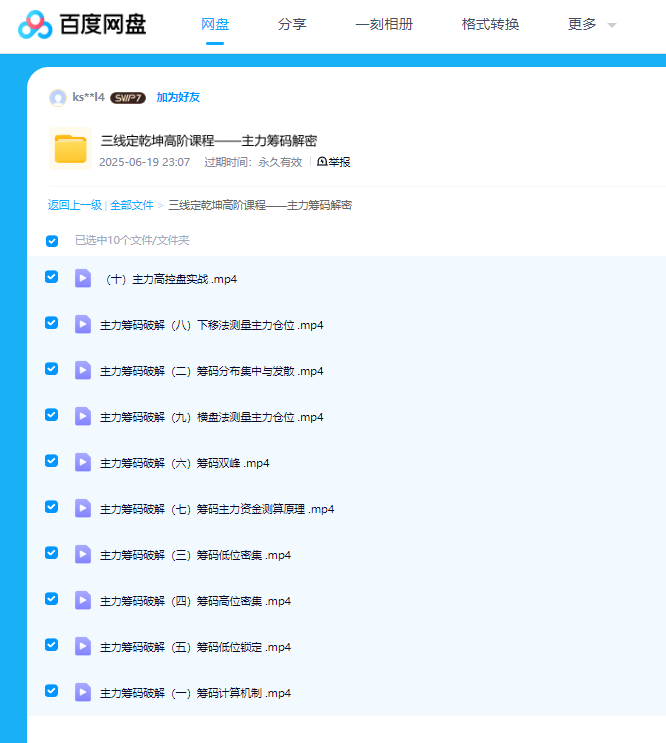
Task: Open the 分享 tab
Action: tap(292, 24)
